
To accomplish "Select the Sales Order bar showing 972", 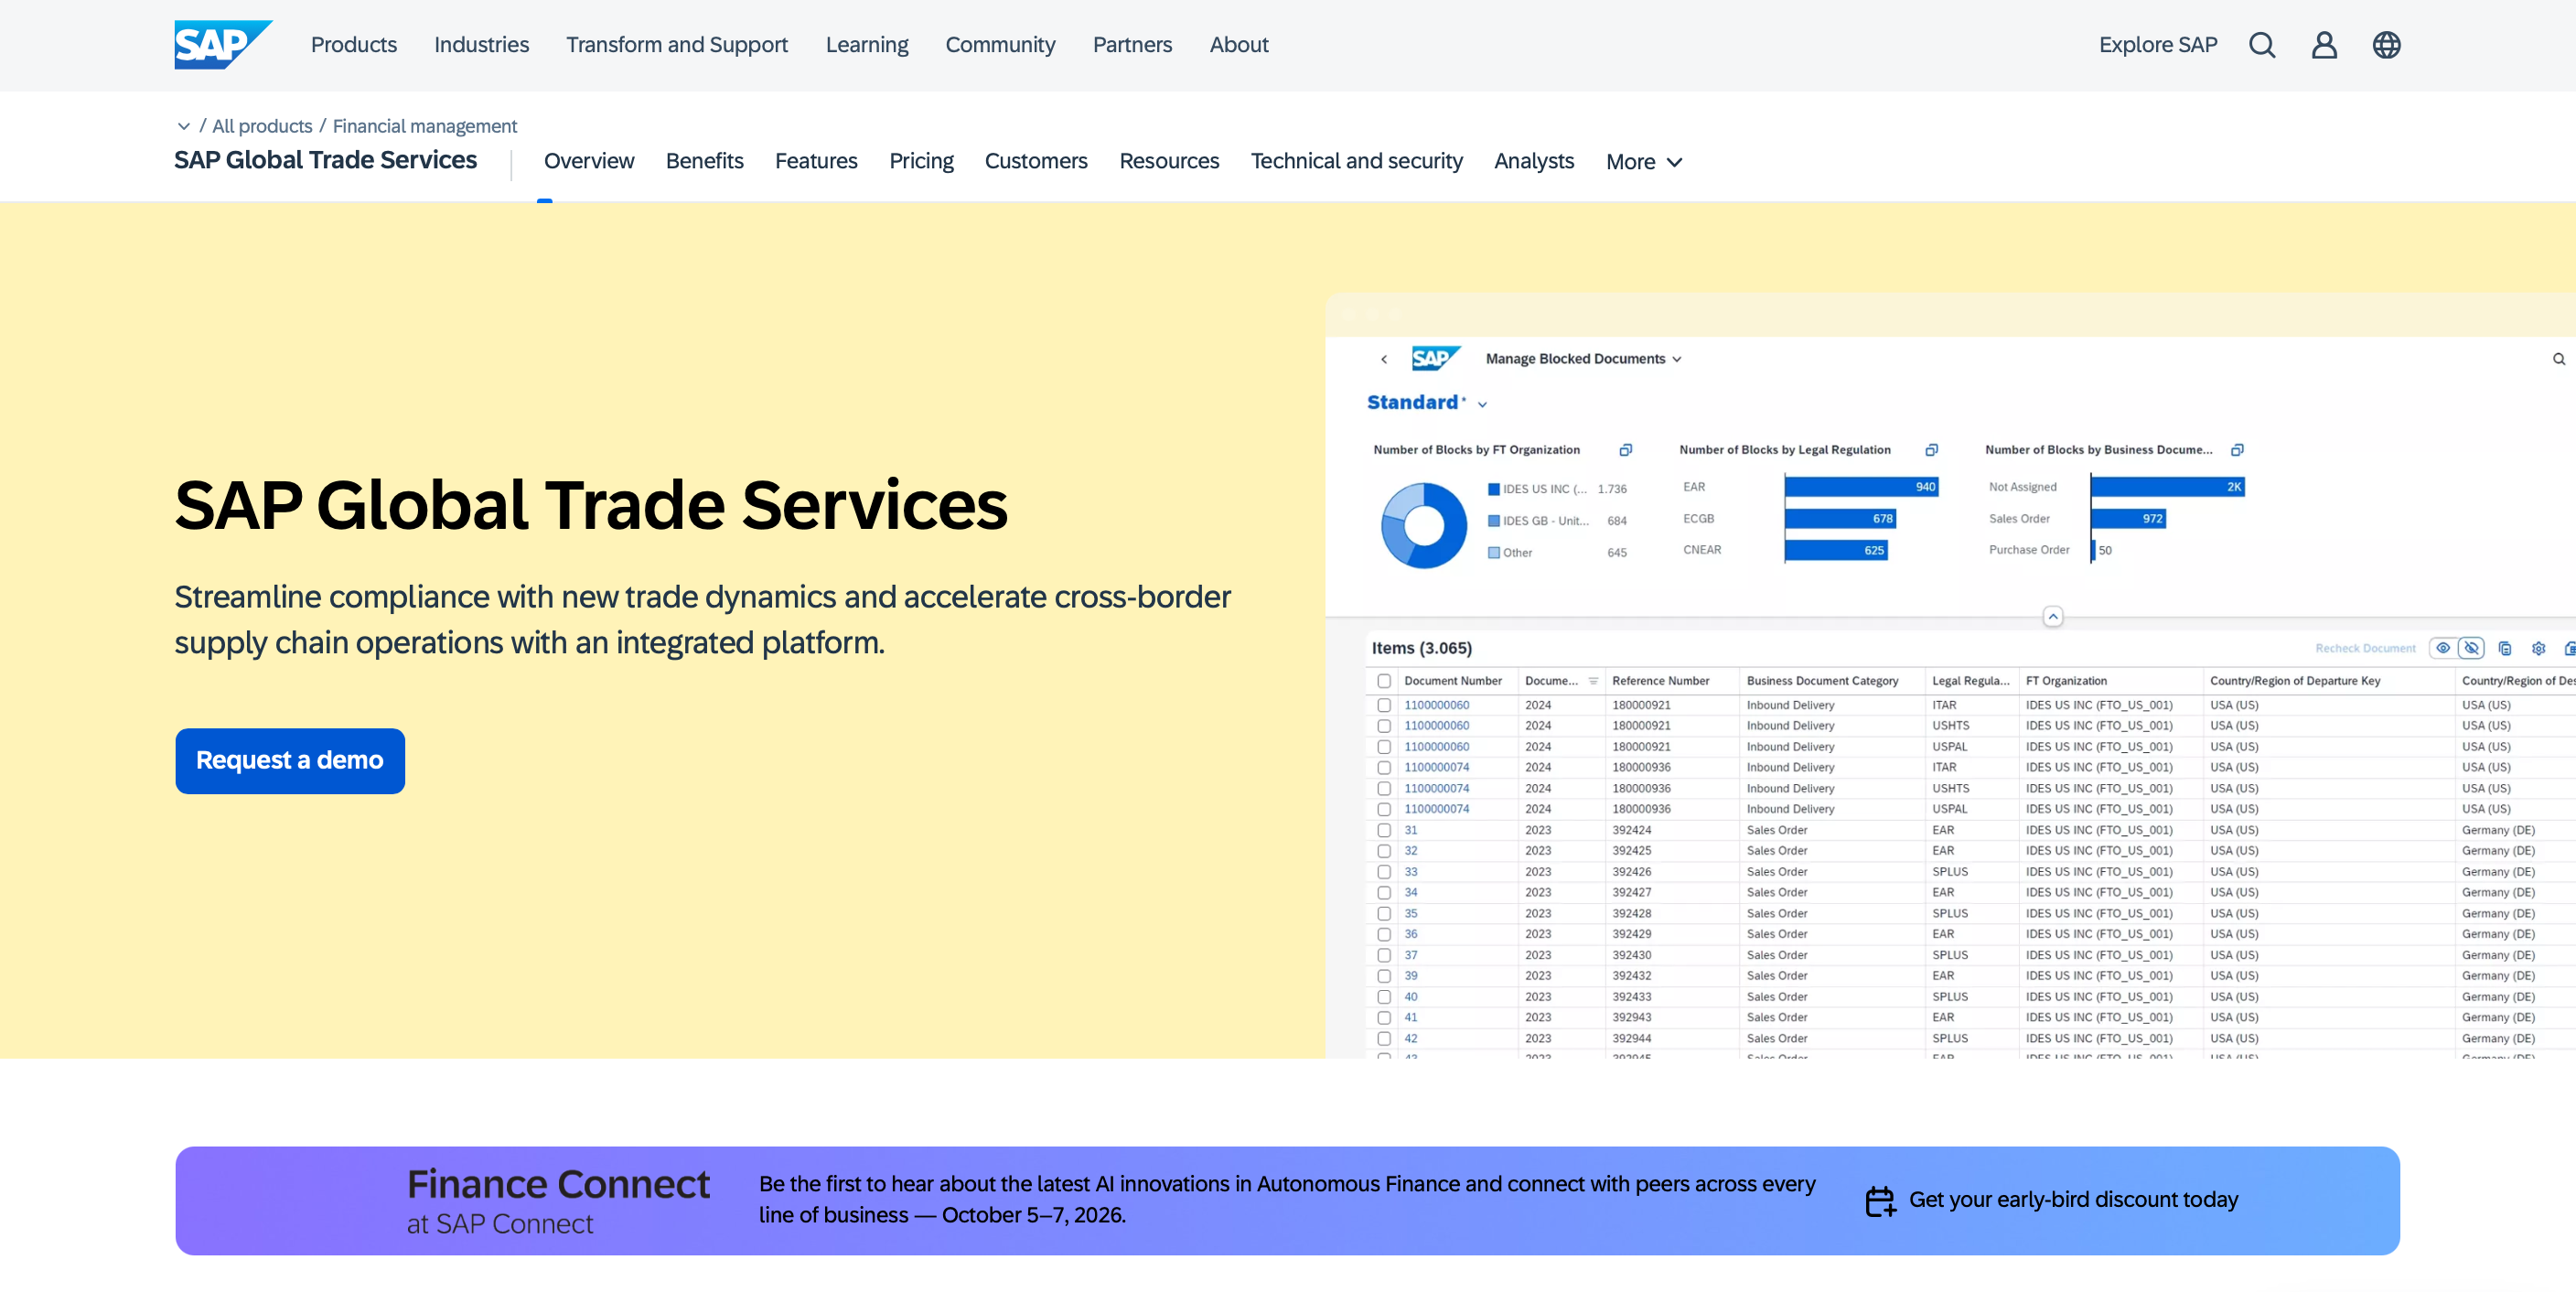I will [x=2129, y=519].
